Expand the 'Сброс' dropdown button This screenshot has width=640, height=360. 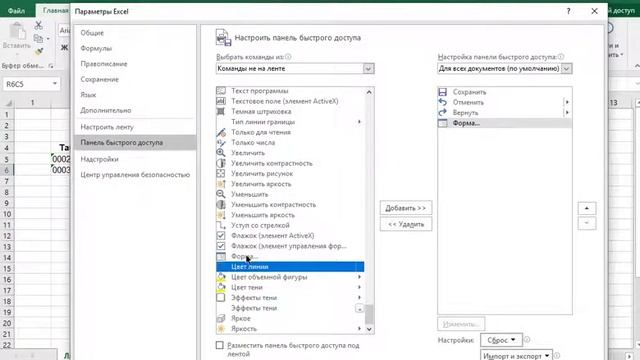501,340
